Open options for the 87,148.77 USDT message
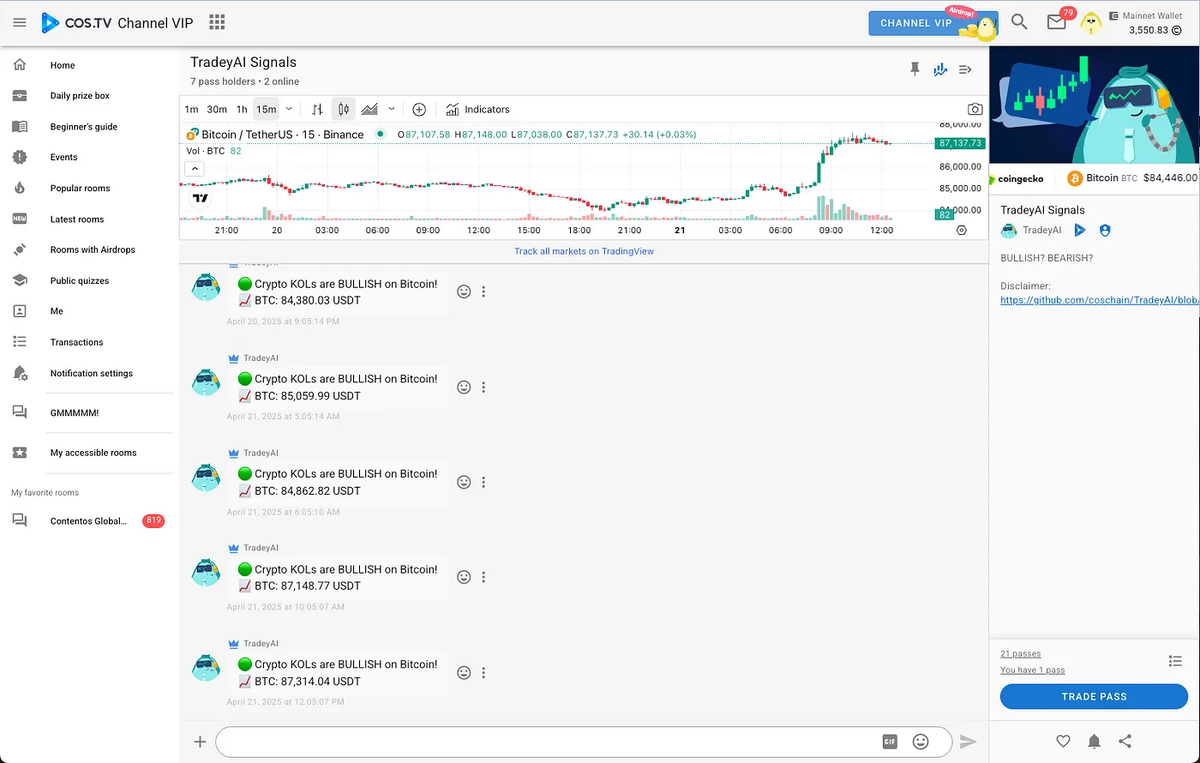 [x=484, y=577]
